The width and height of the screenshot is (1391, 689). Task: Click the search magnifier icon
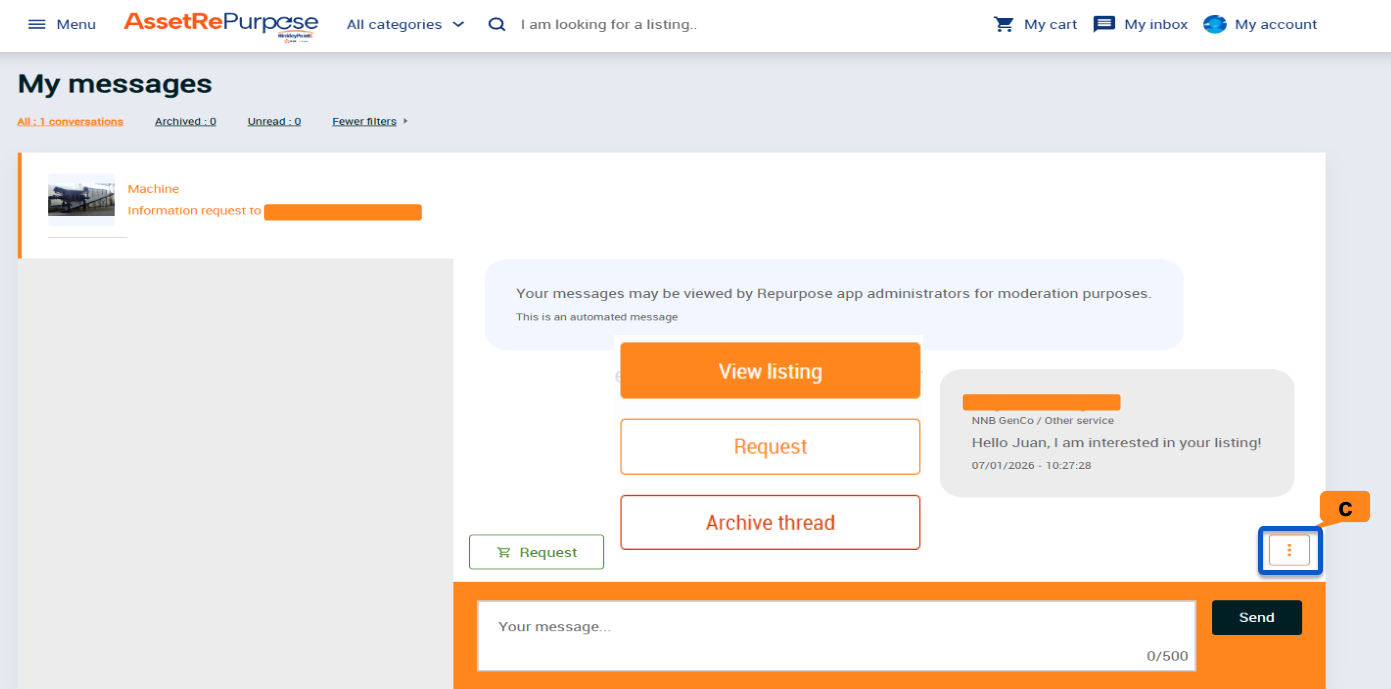pos(497,24)
